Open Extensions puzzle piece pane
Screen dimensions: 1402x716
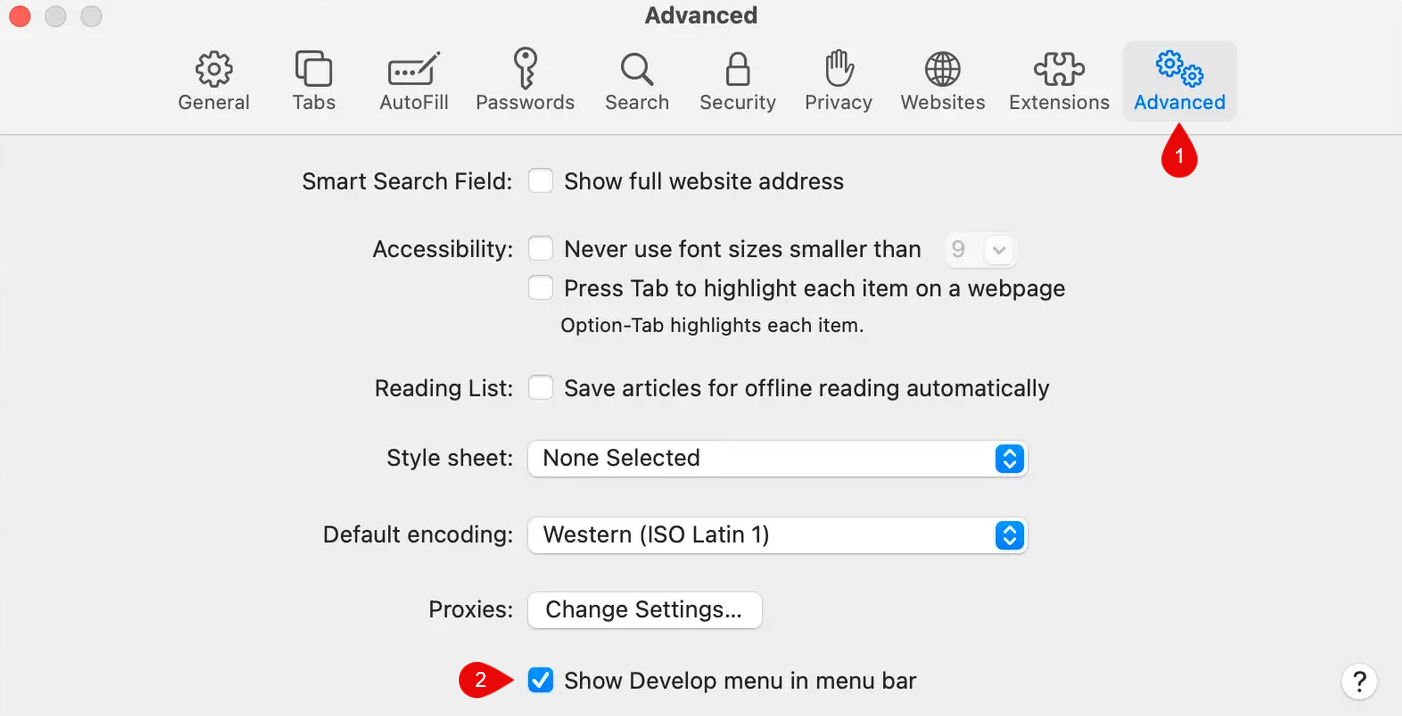pos(1059,82)
